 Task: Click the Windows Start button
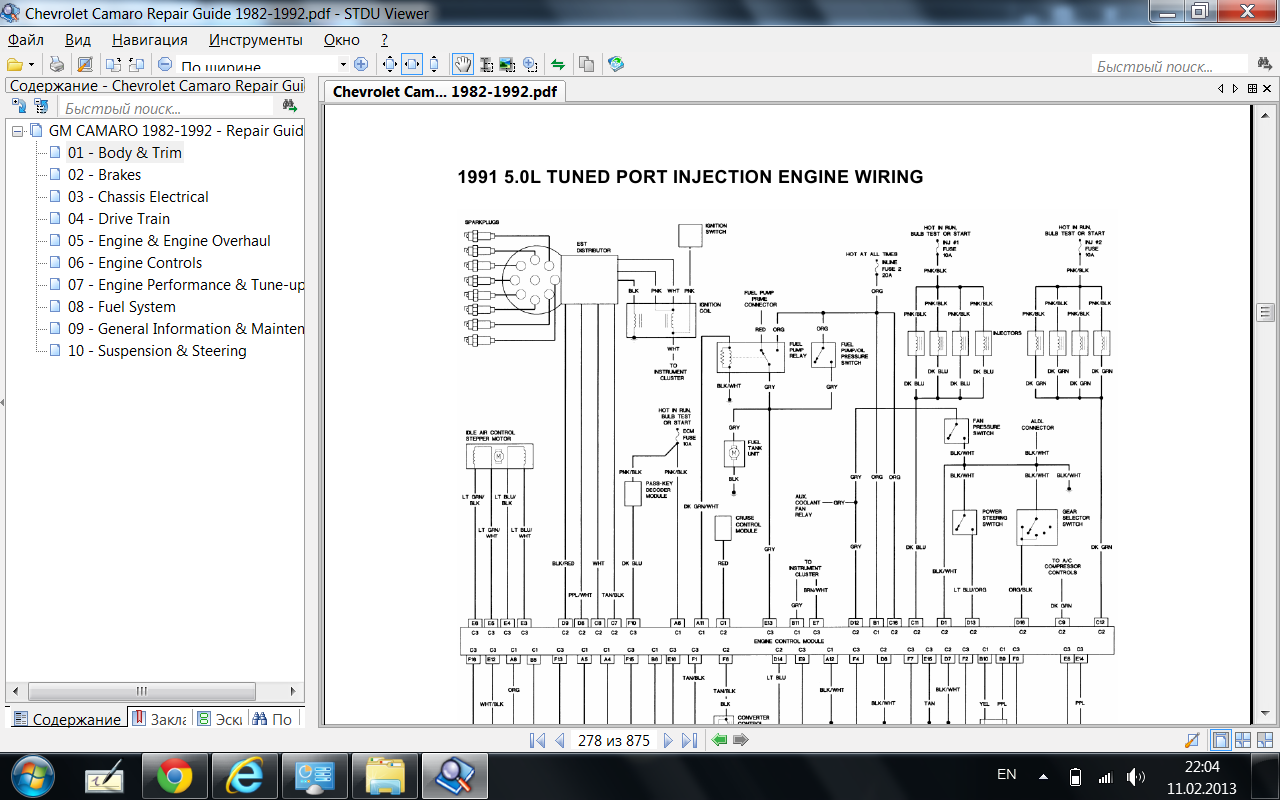click(x=34, y=775)
